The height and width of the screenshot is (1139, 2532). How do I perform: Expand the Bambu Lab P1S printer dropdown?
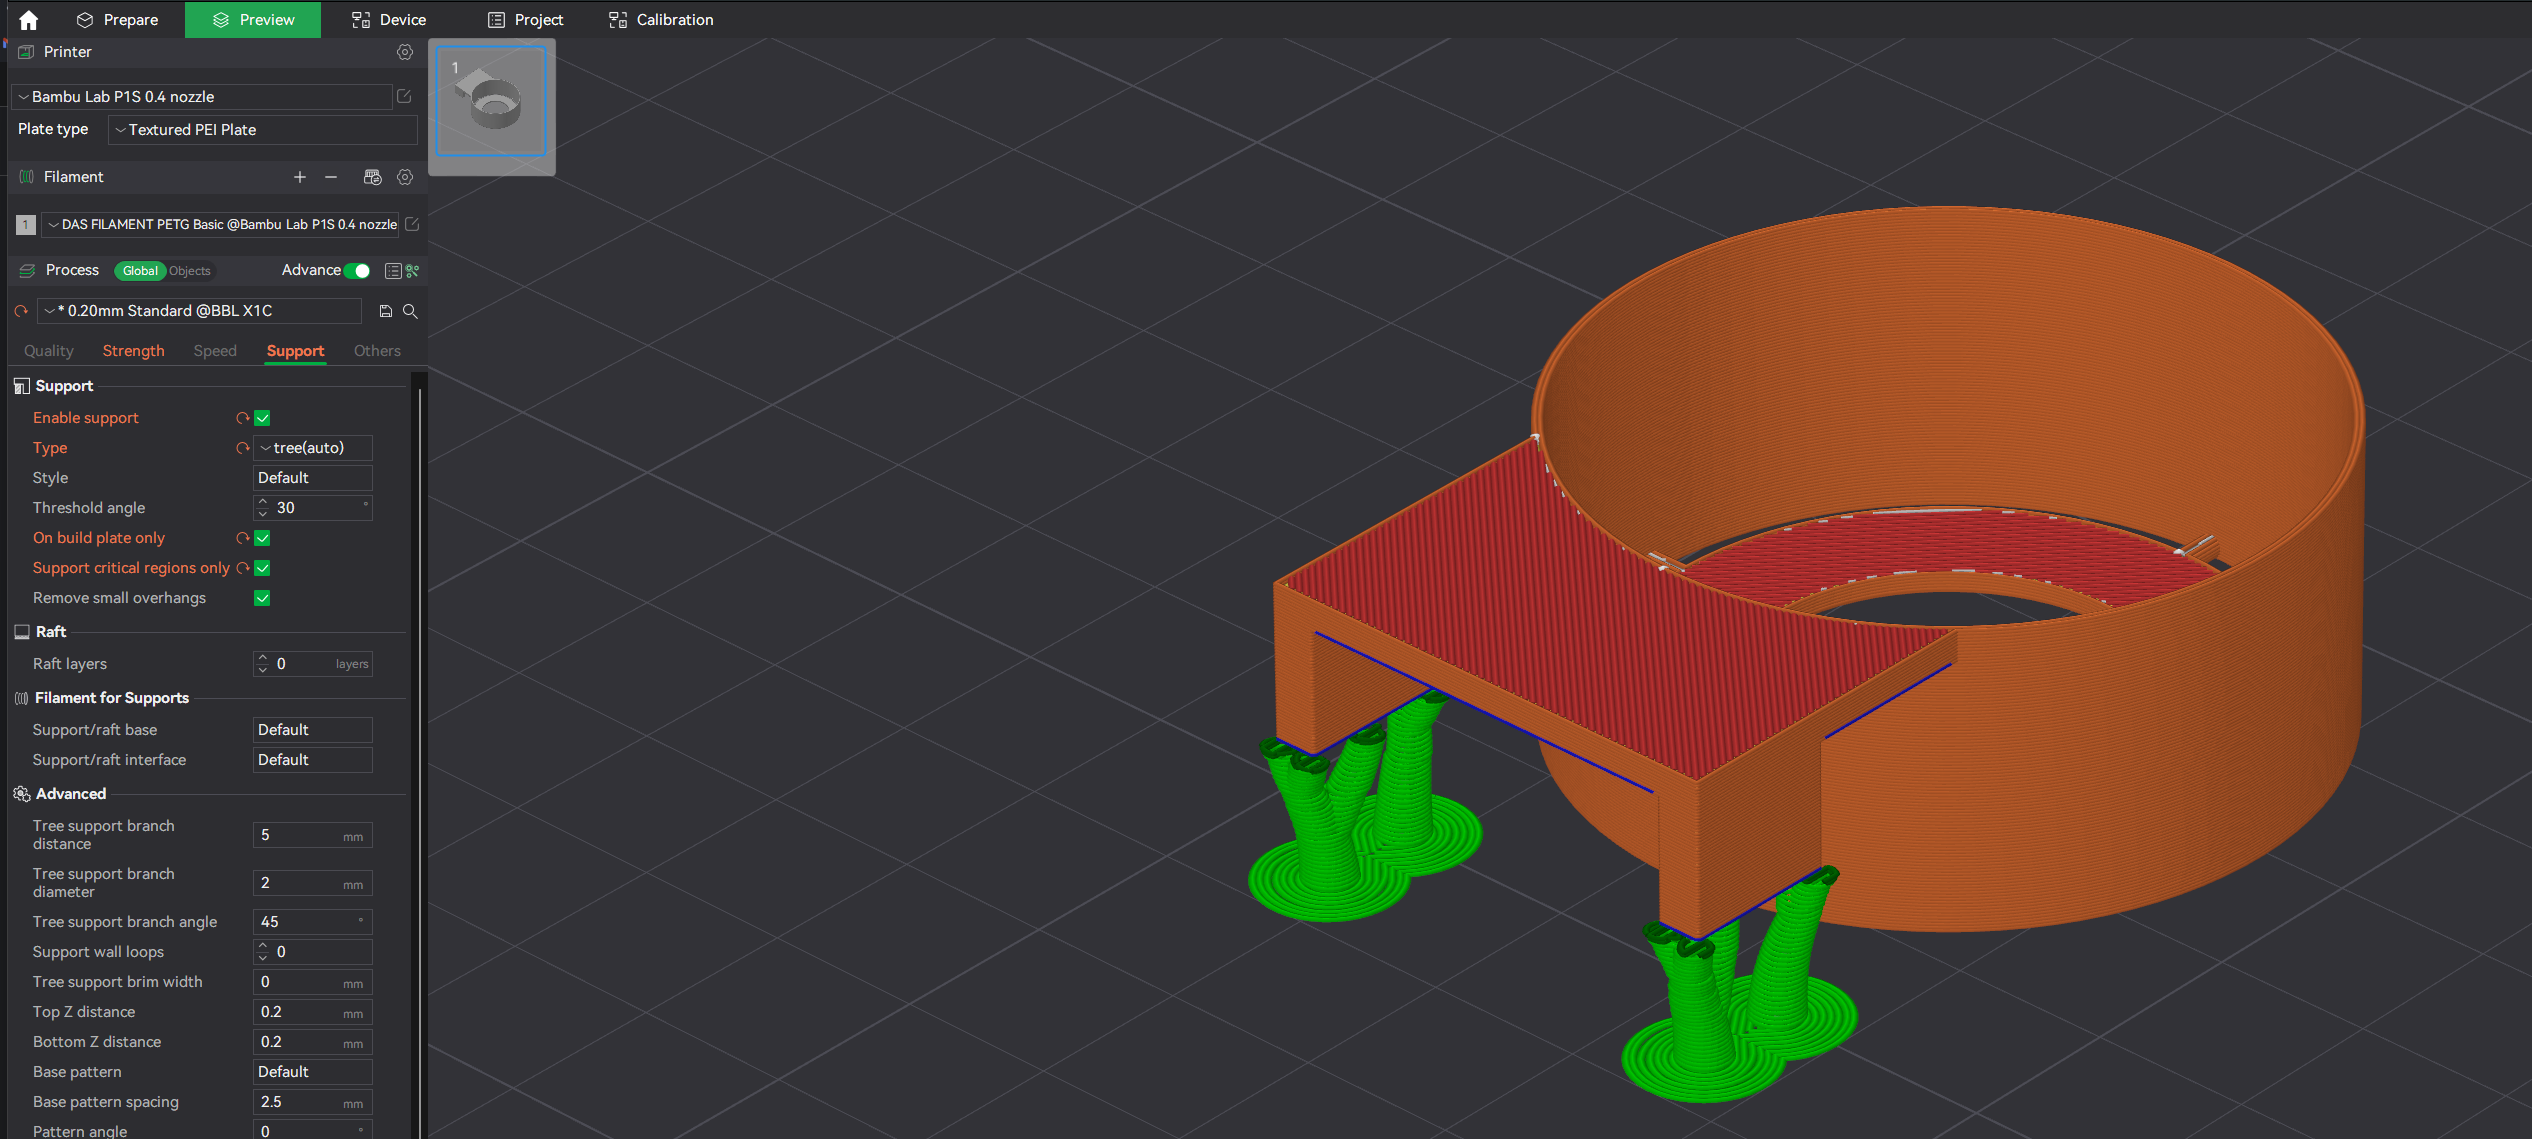click(200, 97)
